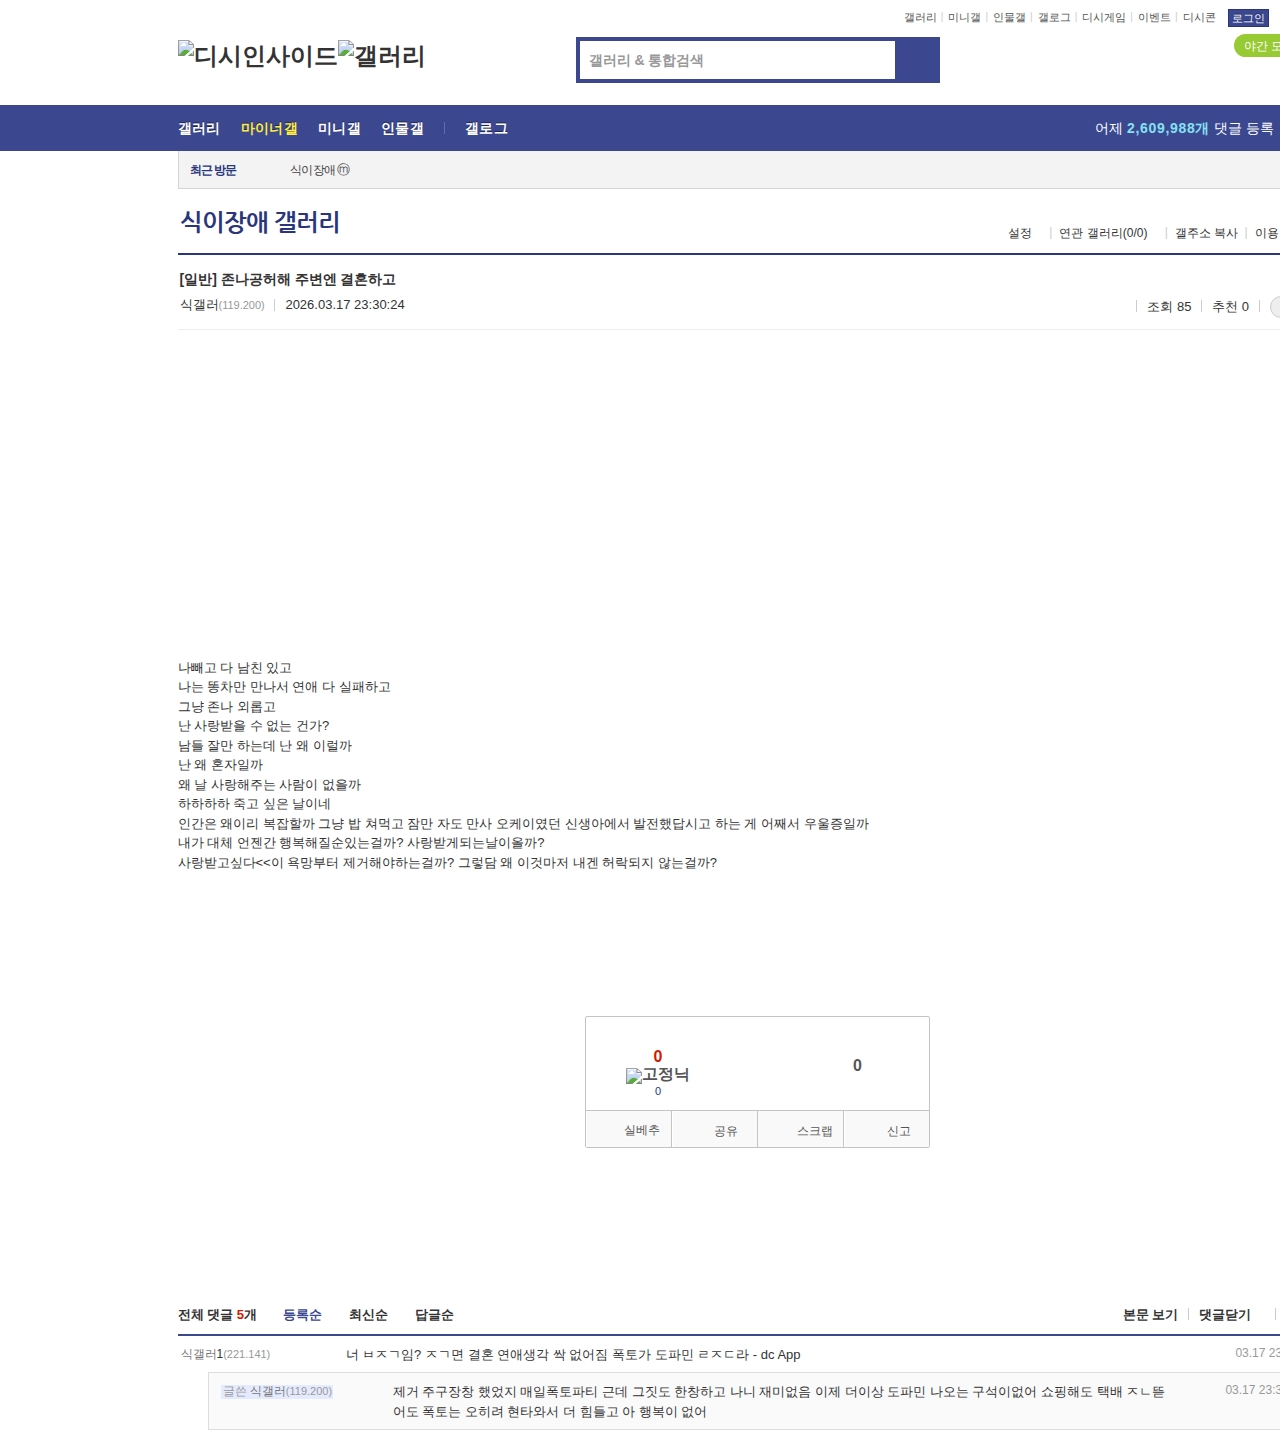
Task: Click the 조회 85 view count
Action: tap(1169, 307)
